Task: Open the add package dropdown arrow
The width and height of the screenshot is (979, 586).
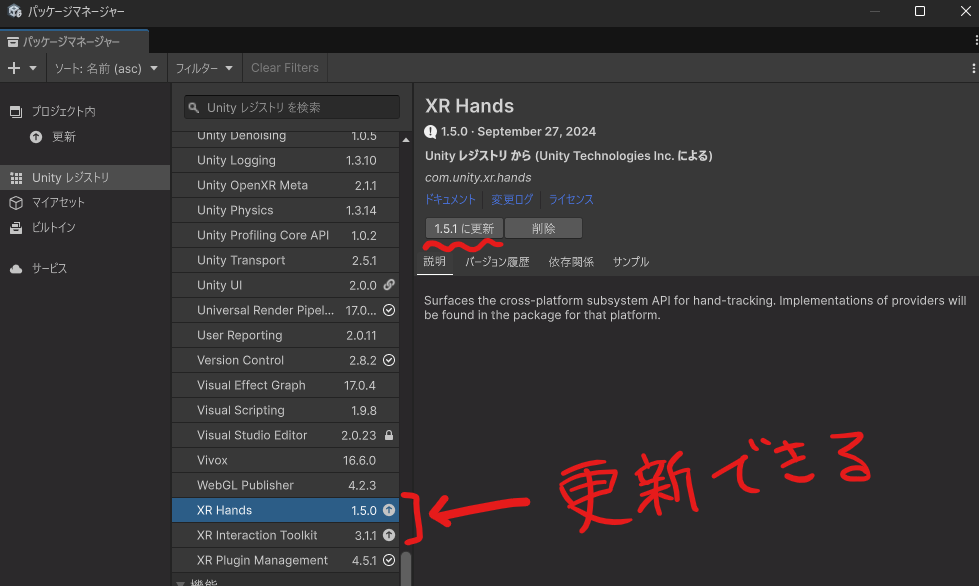Action: coord(33,68)
